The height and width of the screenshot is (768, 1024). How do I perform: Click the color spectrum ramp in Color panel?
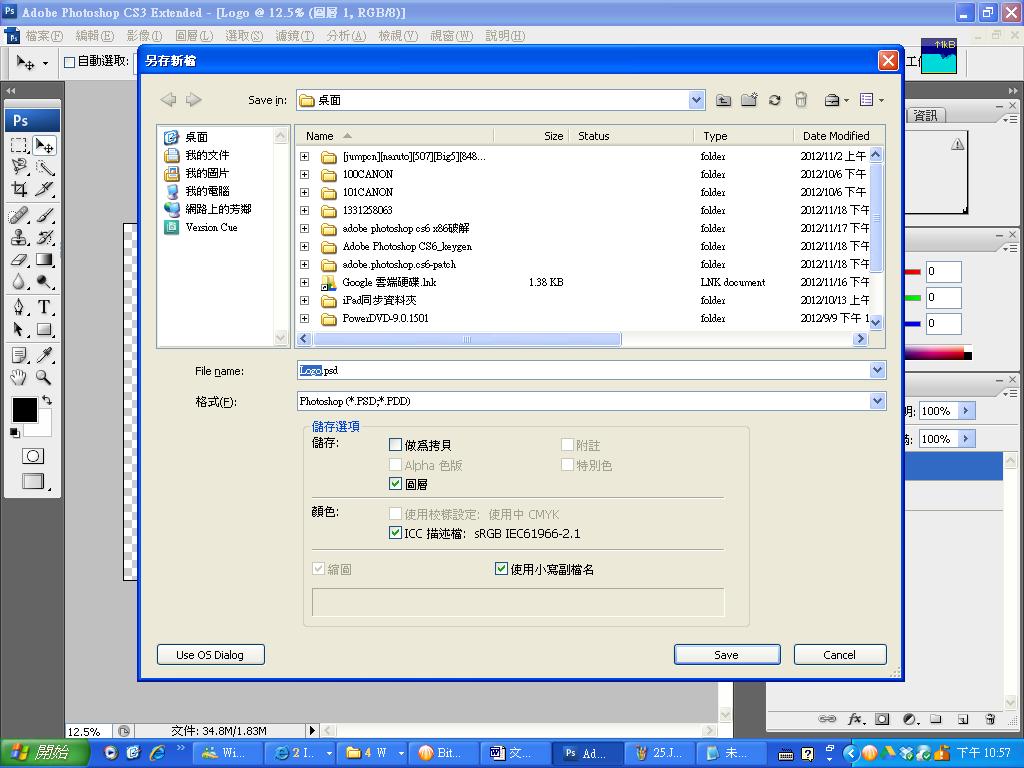tap(938, 353)
